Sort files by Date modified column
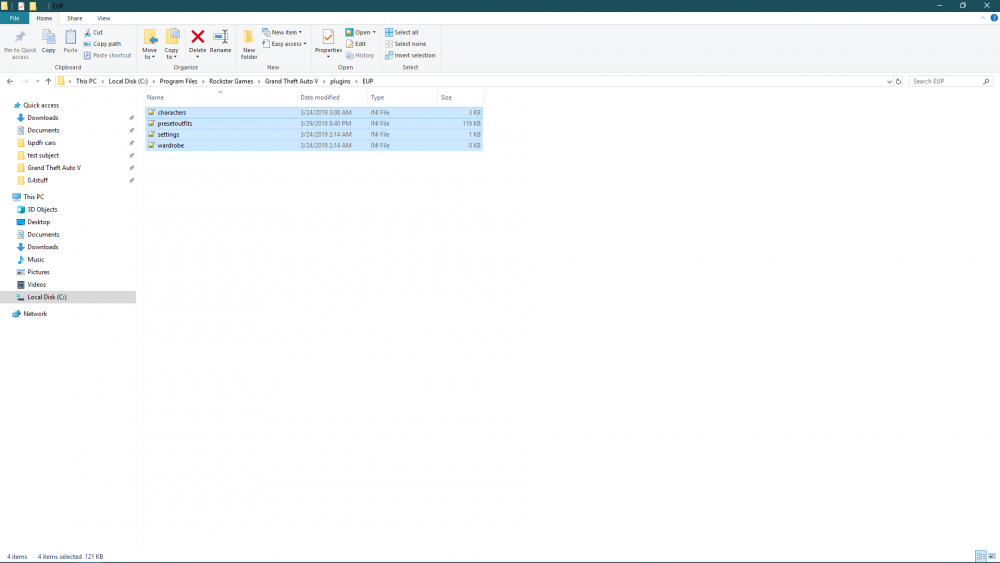 click(x=320, y=97)
